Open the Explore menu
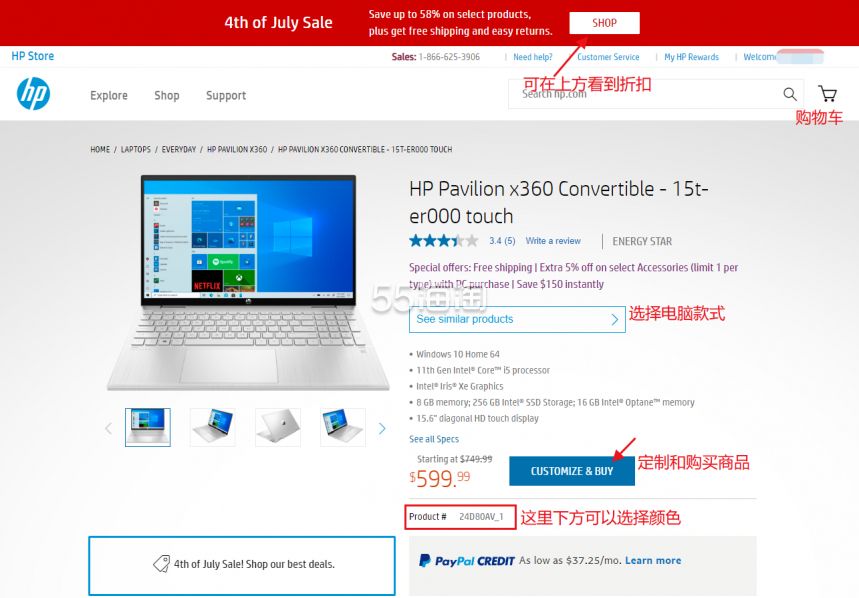 (109, 95)
